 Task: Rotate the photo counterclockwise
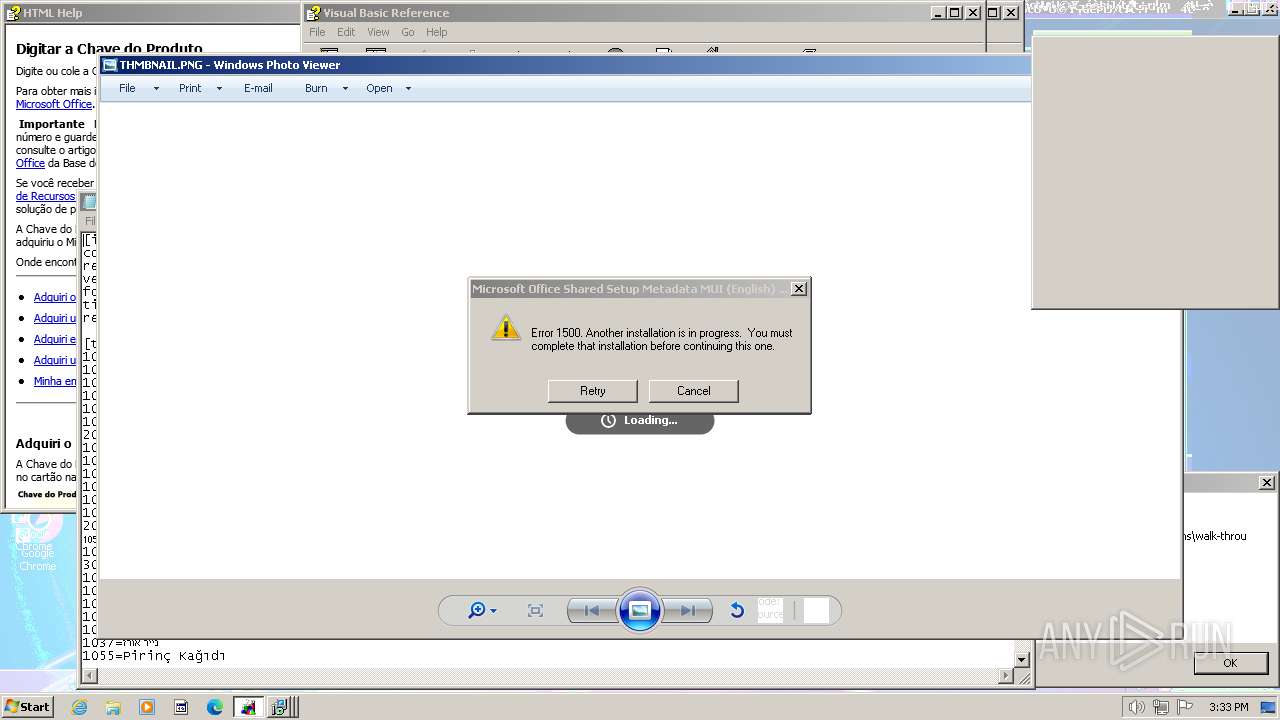737,610
